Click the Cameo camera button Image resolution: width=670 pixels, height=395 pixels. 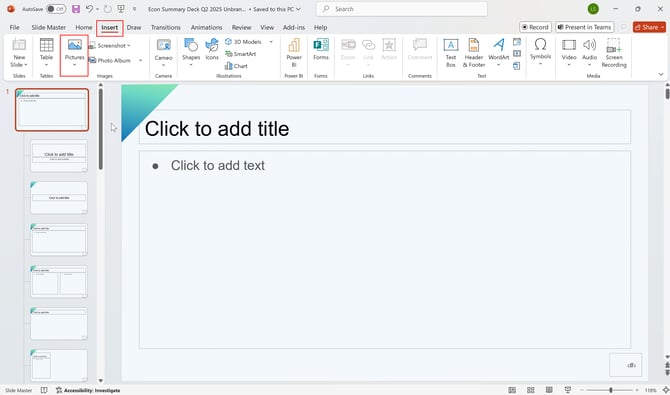[163, 53]
